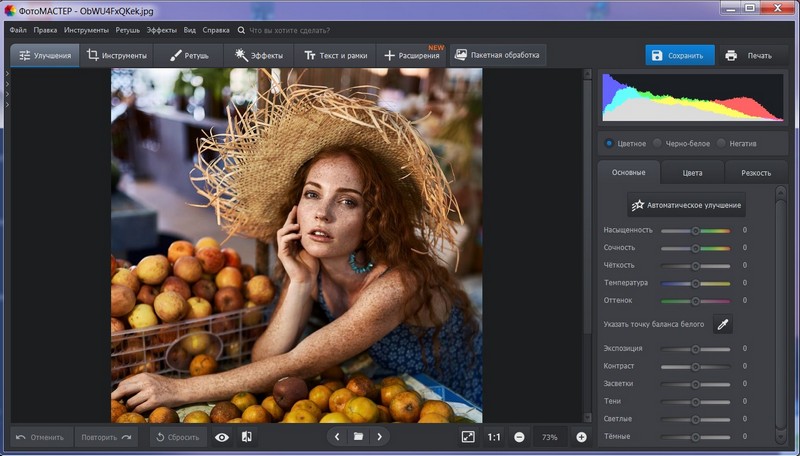Screen dimensions: 800x456
Task: Click the Автоматическое улучшение button
Action: (x=686, y=205)
